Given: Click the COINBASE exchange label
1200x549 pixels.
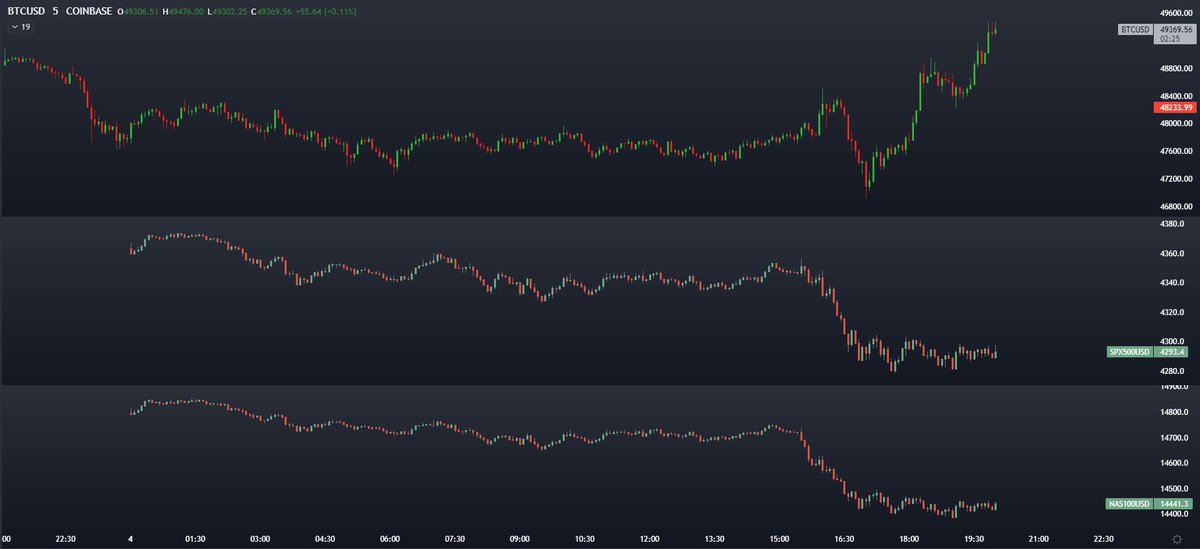Looking at the screenshot, I should coord(88,11).
